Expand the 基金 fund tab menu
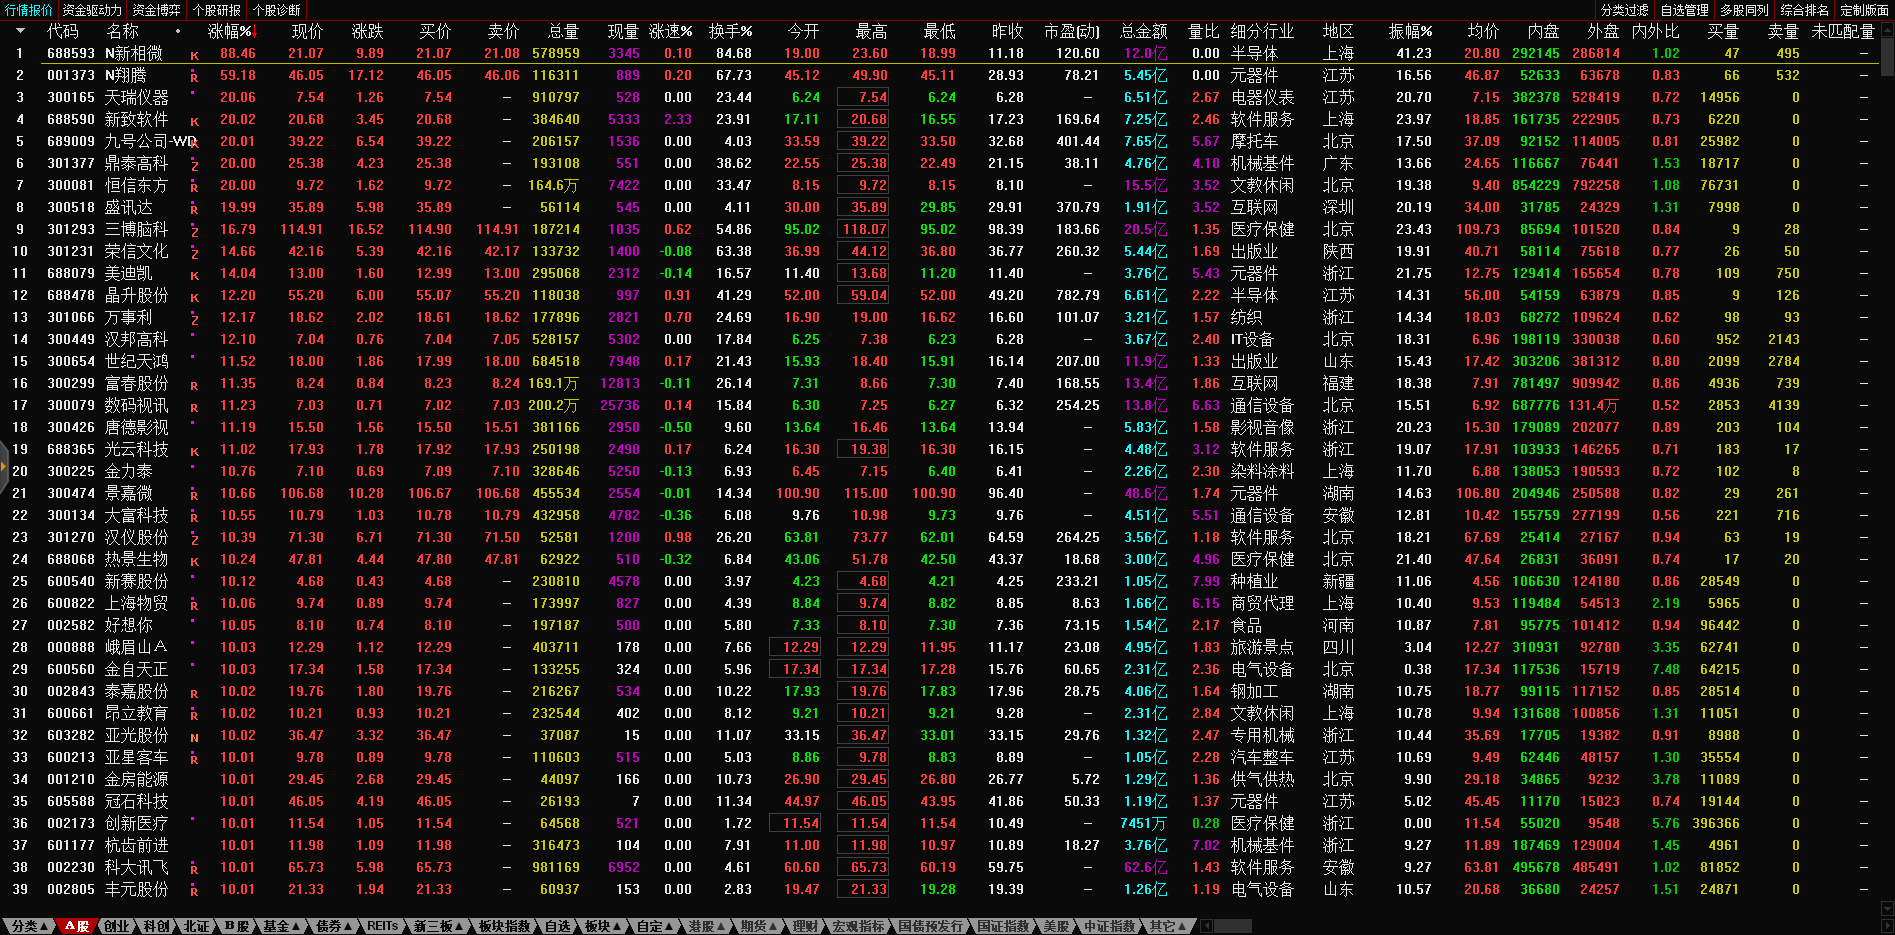1895x935 pixels. click(282, 926)
